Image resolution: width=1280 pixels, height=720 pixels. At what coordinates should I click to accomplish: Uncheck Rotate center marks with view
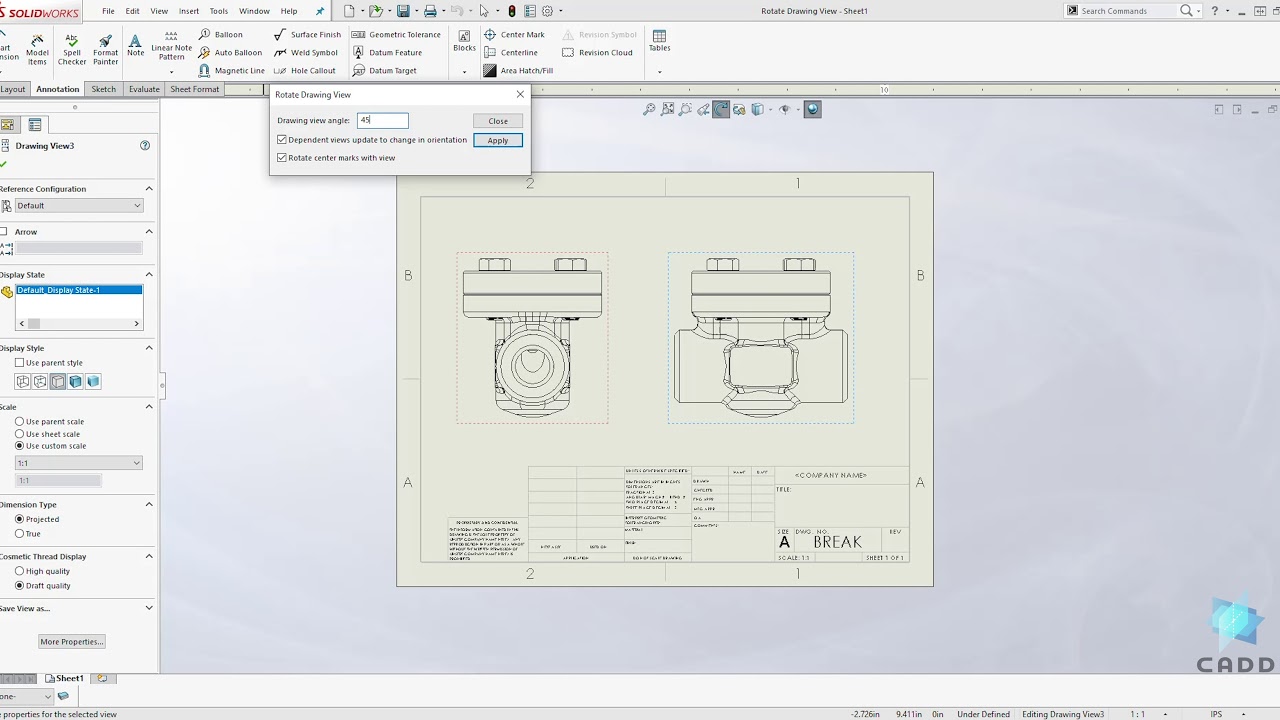pos(282,158)
